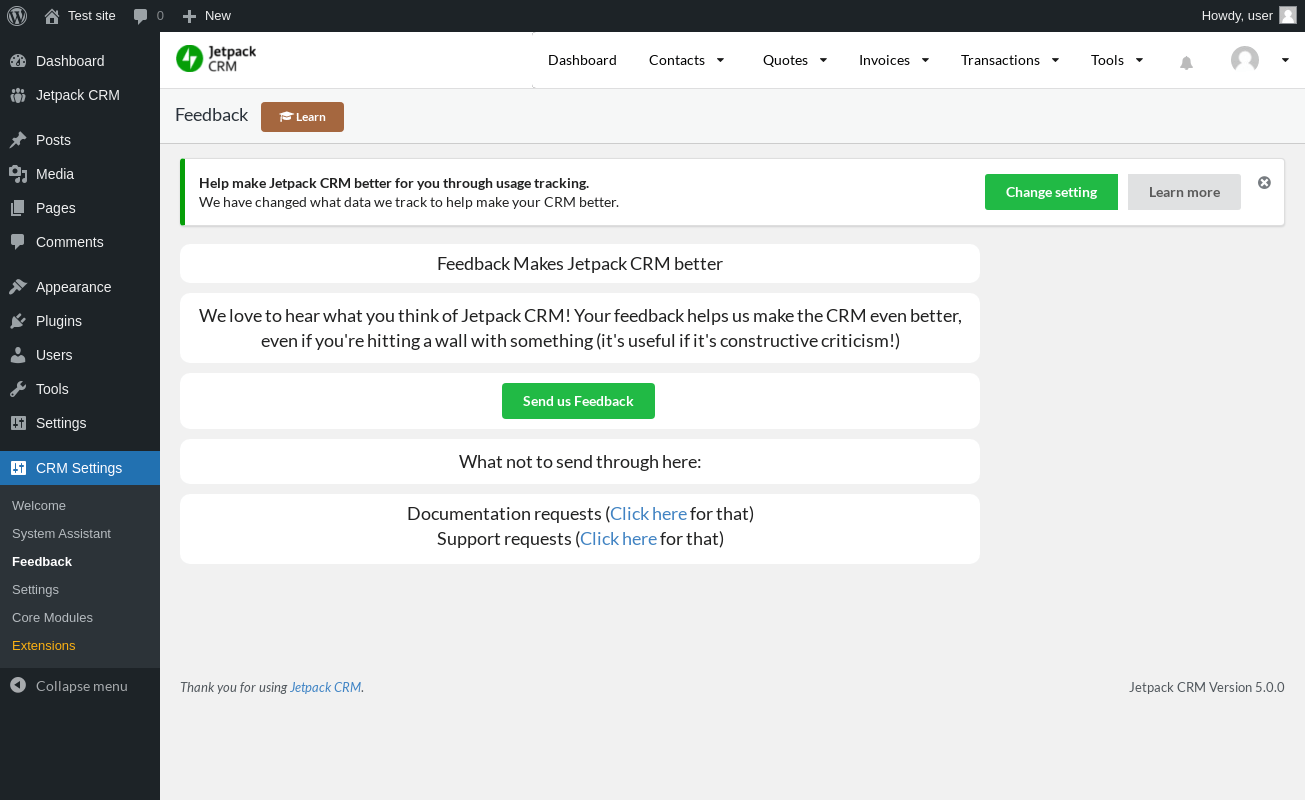Expand the Invoices dropdown menu

(x=894, y=60)
